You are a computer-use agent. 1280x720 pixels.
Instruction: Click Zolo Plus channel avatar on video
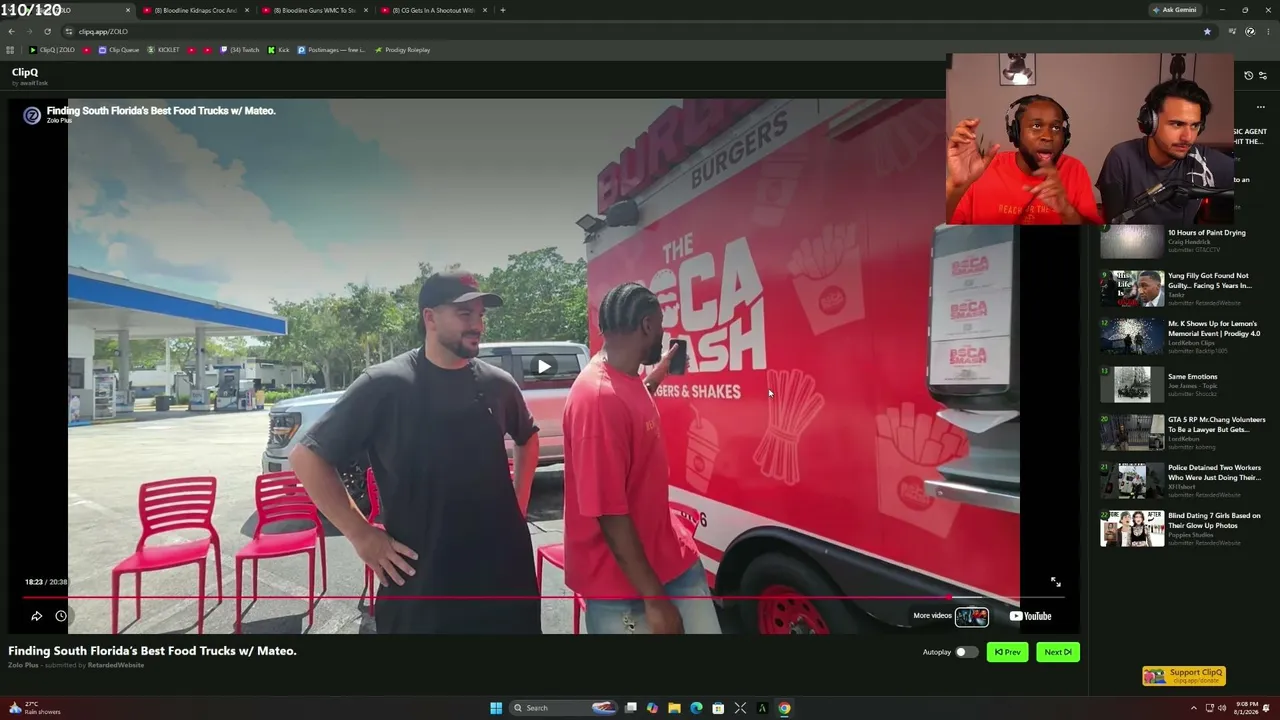pyautogui.click(x=32, y=115)
